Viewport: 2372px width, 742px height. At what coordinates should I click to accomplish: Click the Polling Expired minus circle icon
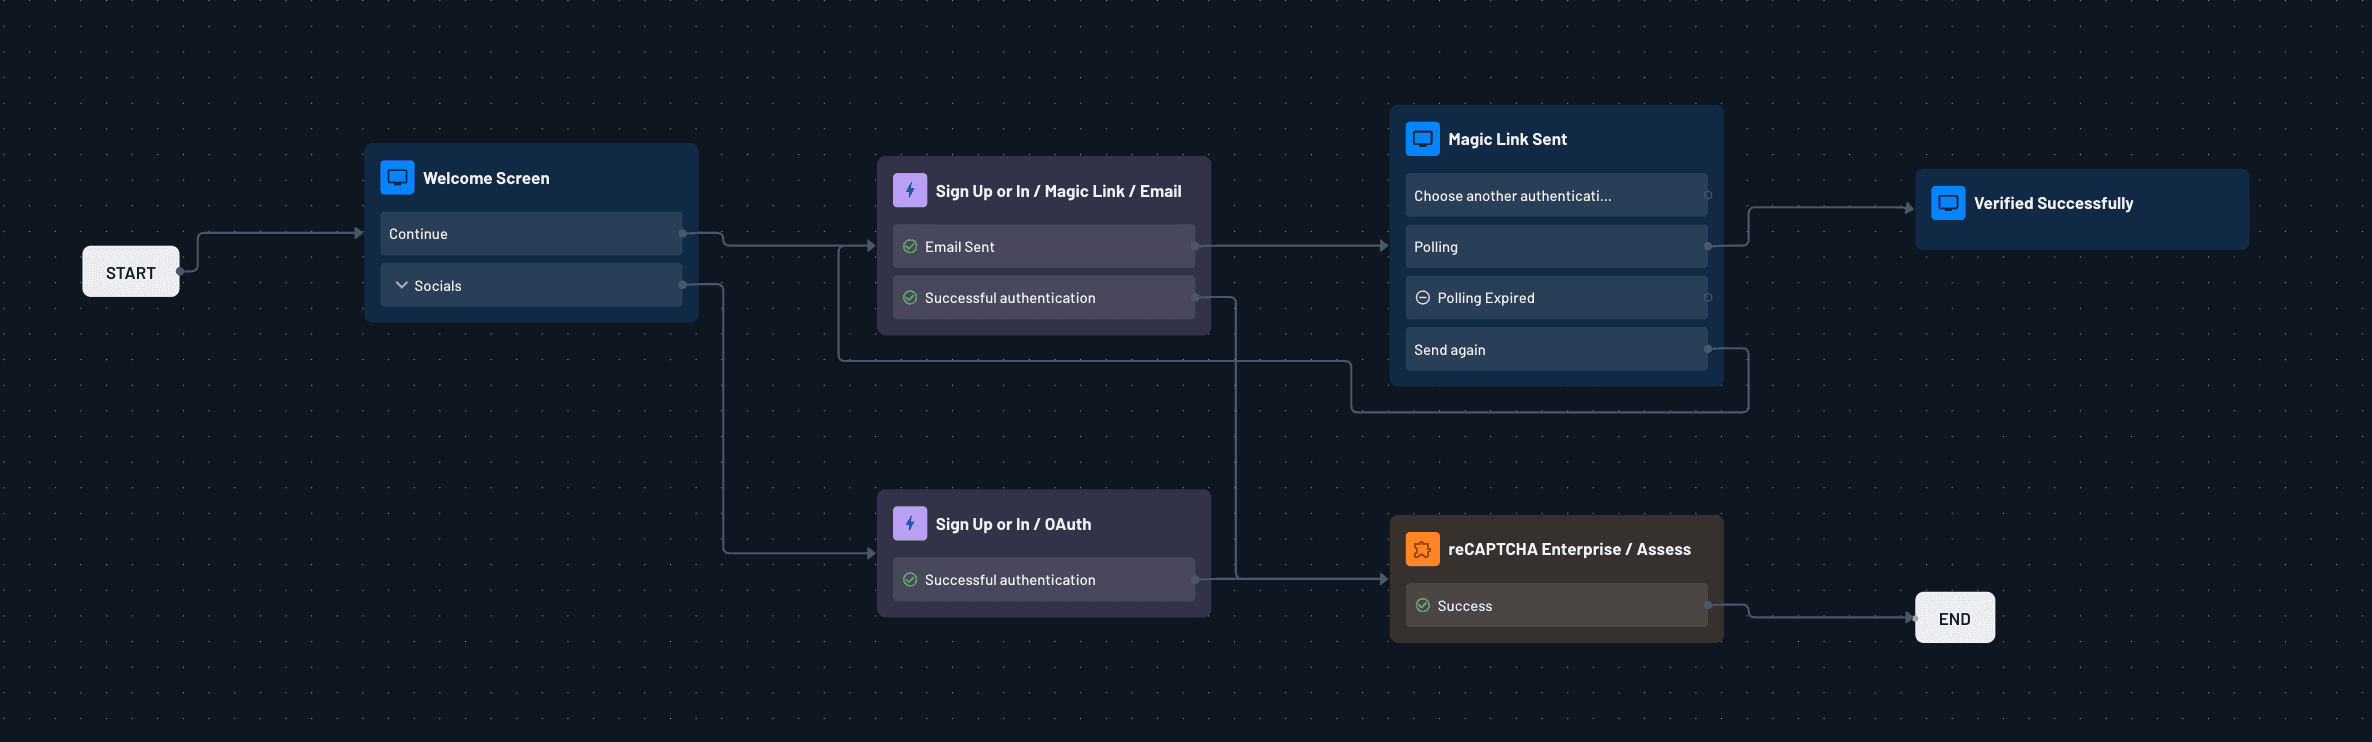(x=1422, y=298)
